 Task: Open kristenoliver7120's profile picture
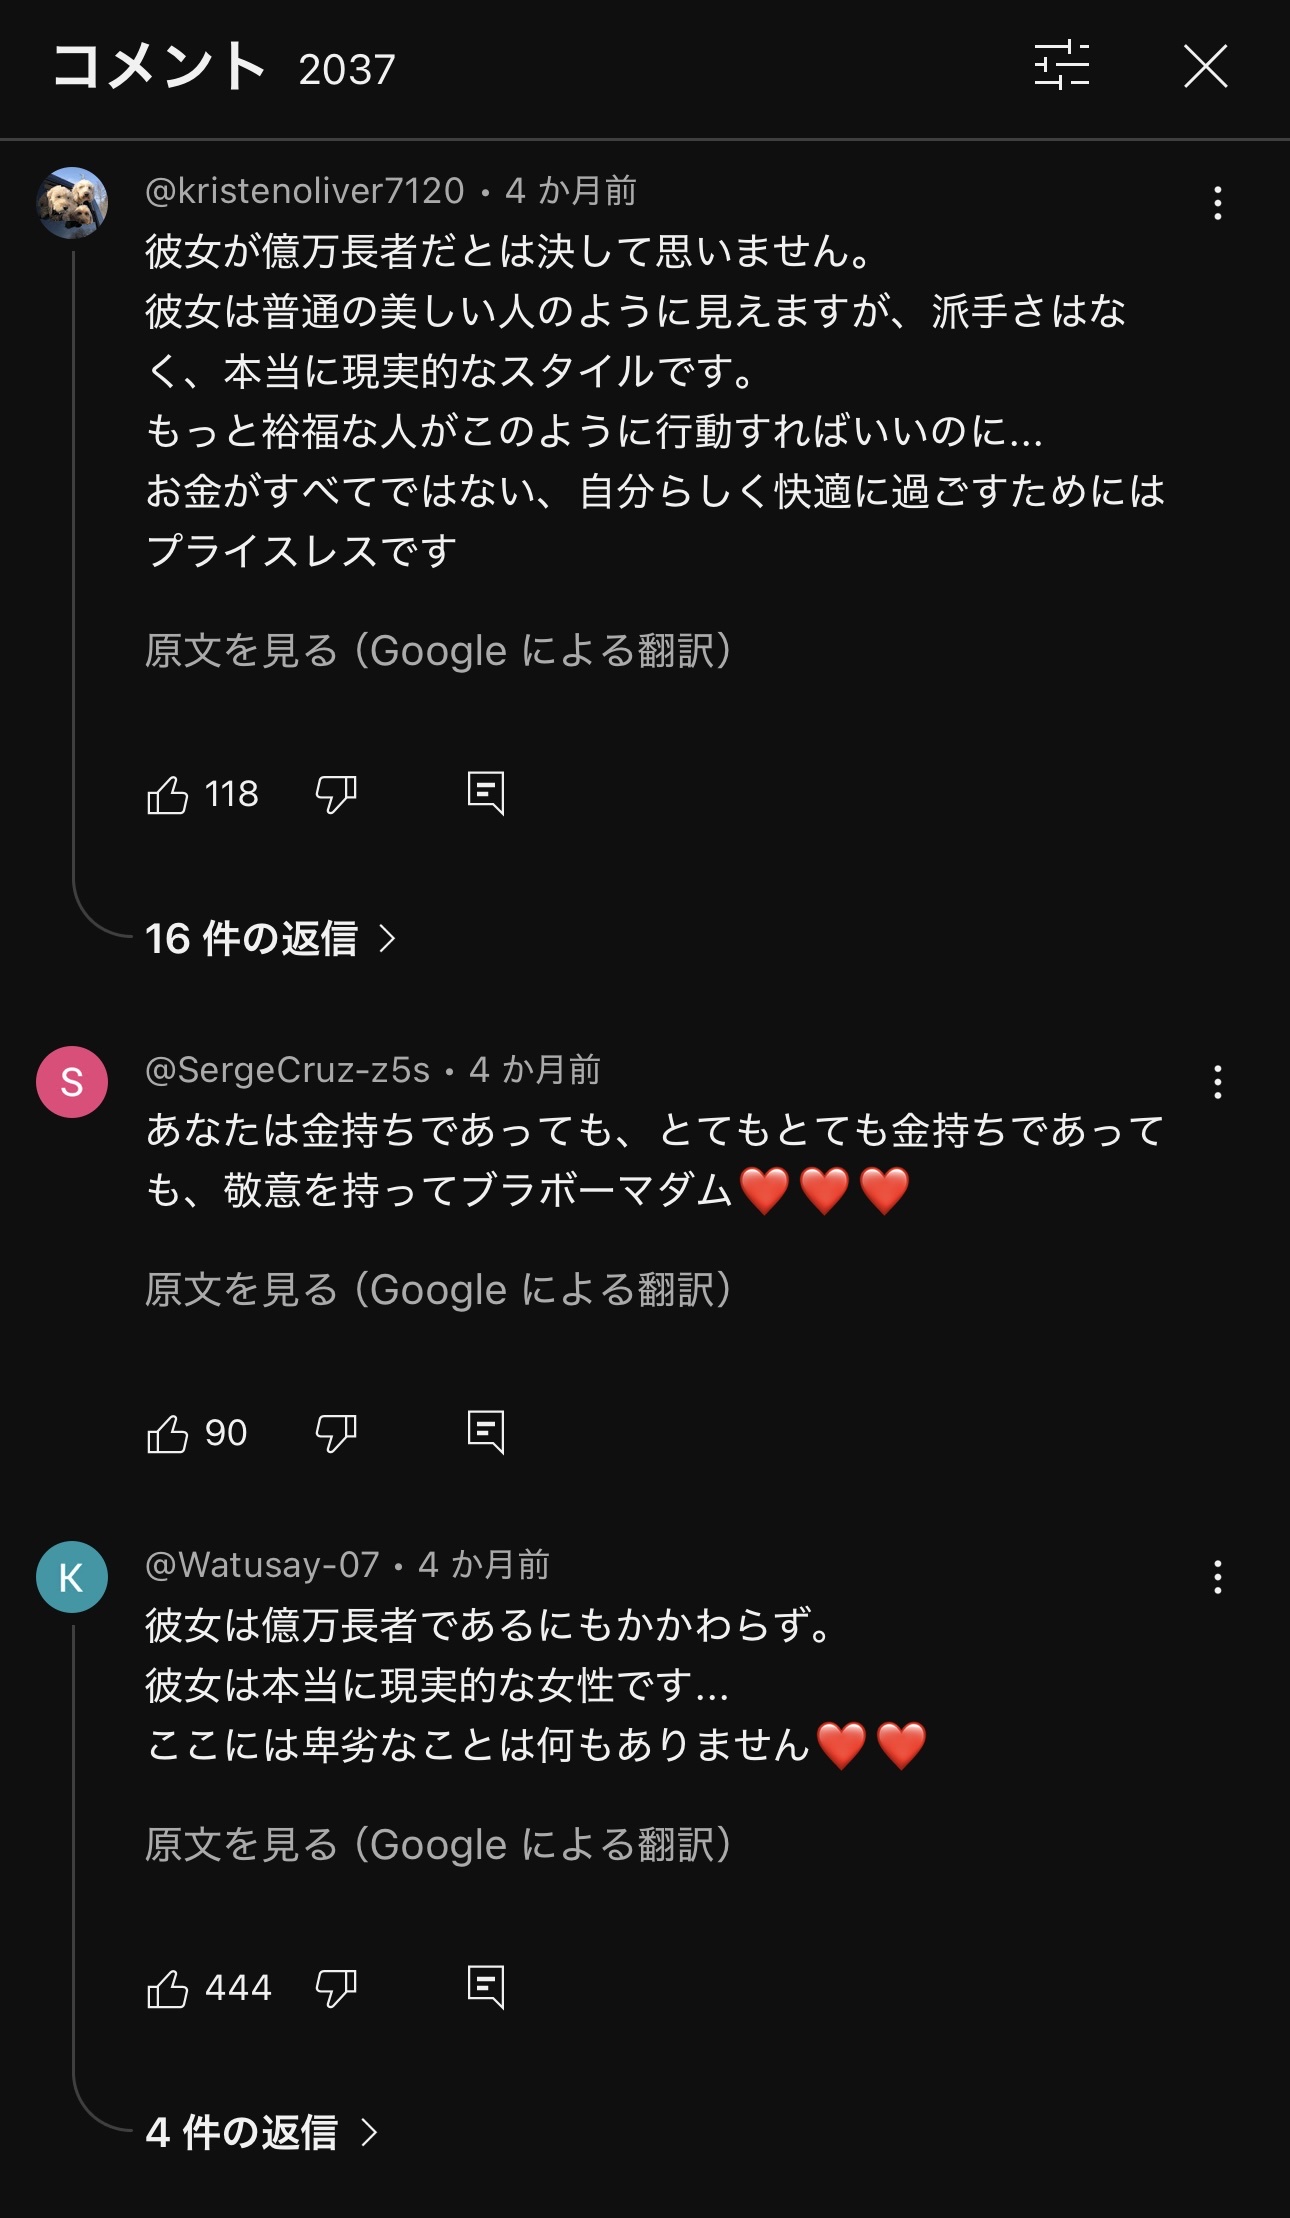[72, 203]
